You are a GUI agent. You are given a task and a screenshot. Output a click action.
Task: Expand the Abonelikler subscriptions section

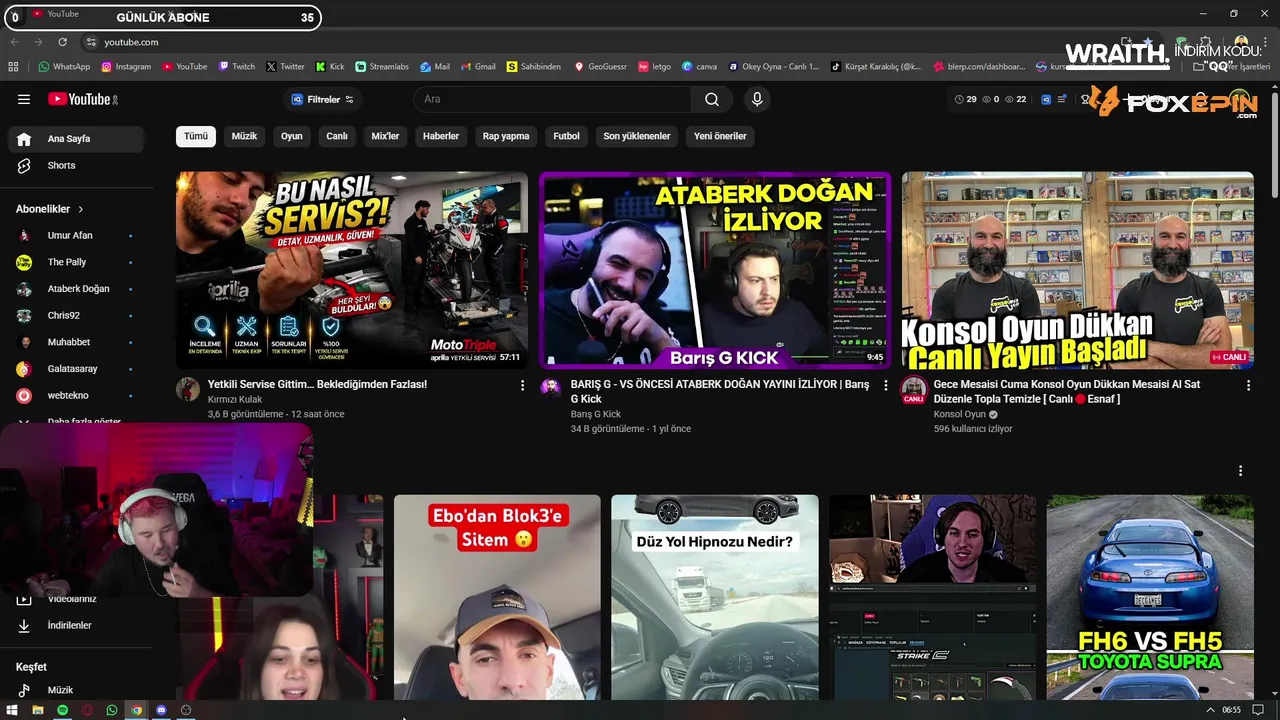(50, 209)
